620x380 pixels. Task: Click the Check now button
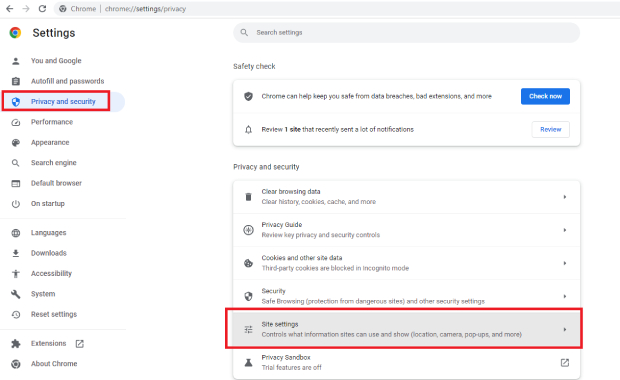[545, 96]
